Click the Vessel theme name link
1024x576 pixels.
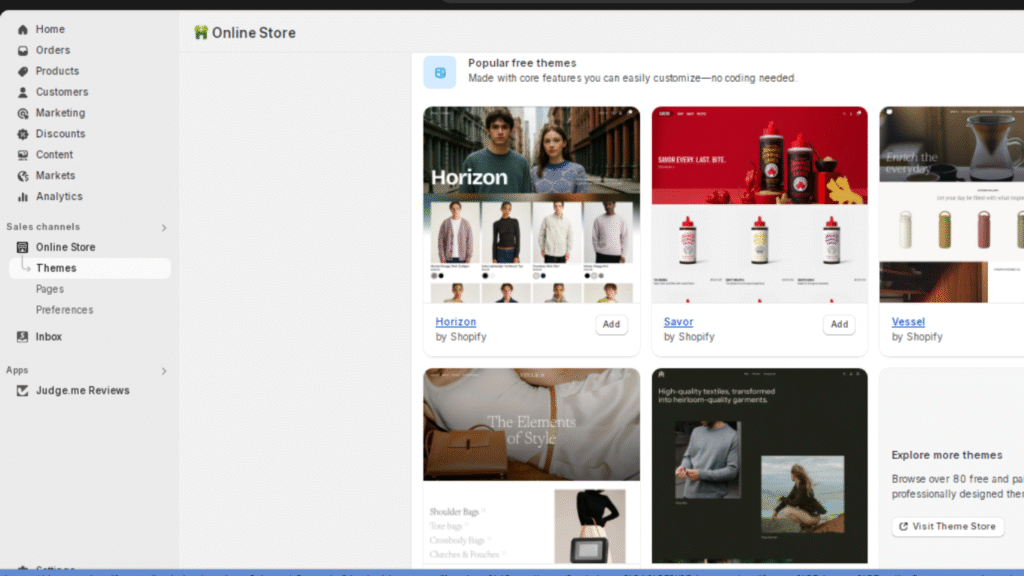[x=908, y=322]
